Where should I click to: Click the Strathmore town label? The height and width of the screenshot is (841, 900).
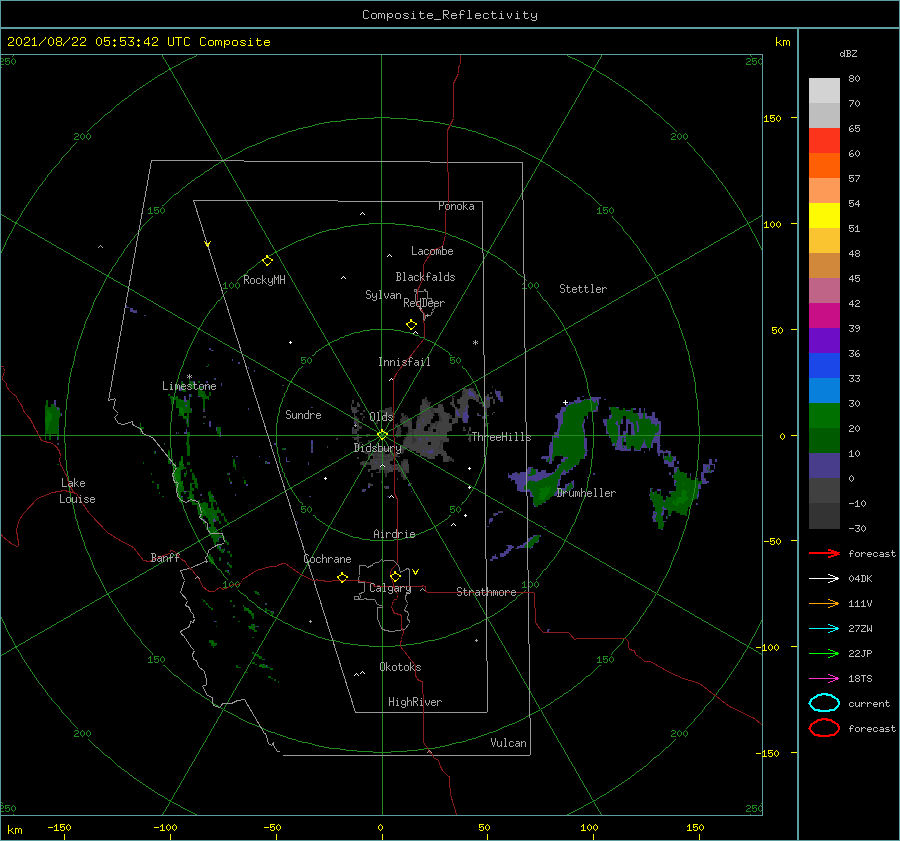[486, 592]
